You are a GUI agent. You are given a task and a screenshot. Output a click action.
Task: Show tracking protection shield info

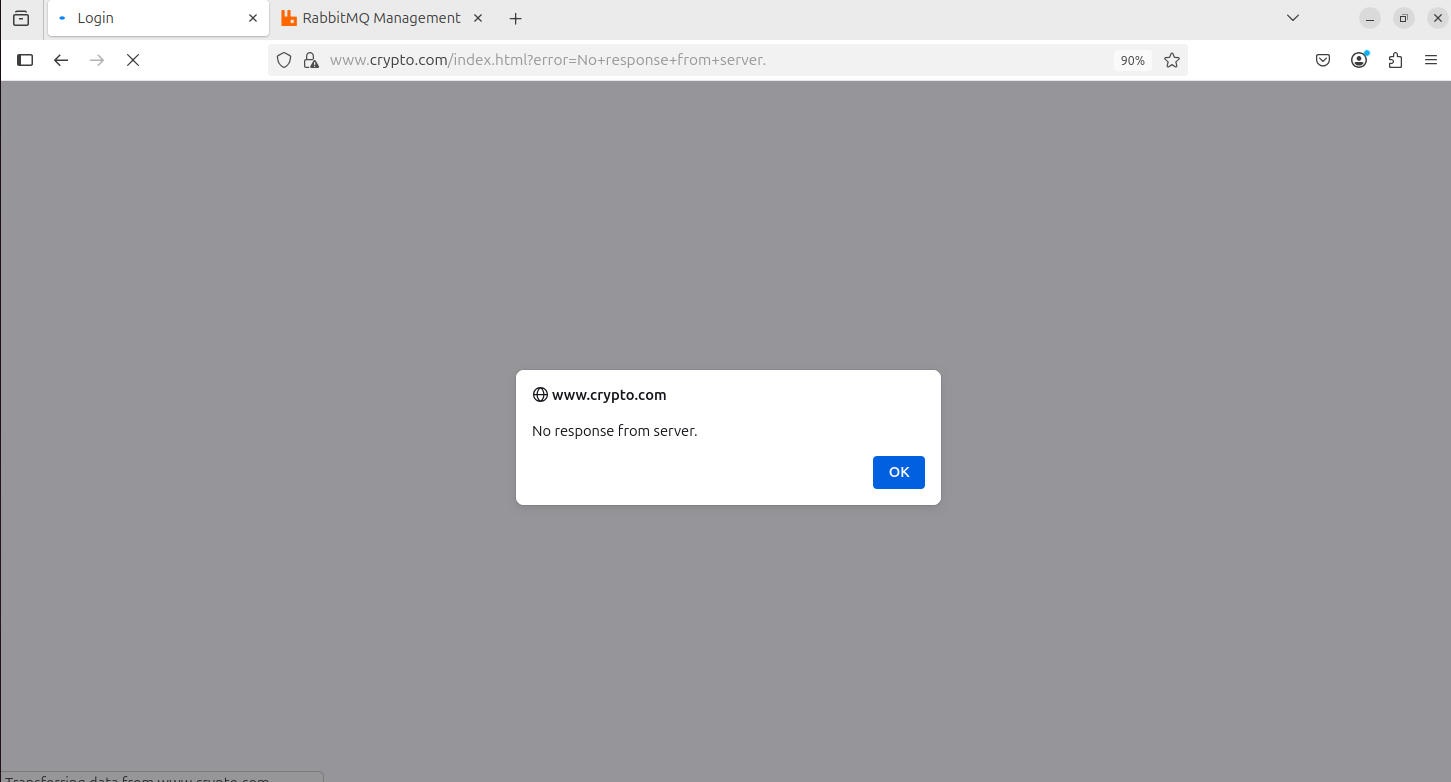(284, 60)
